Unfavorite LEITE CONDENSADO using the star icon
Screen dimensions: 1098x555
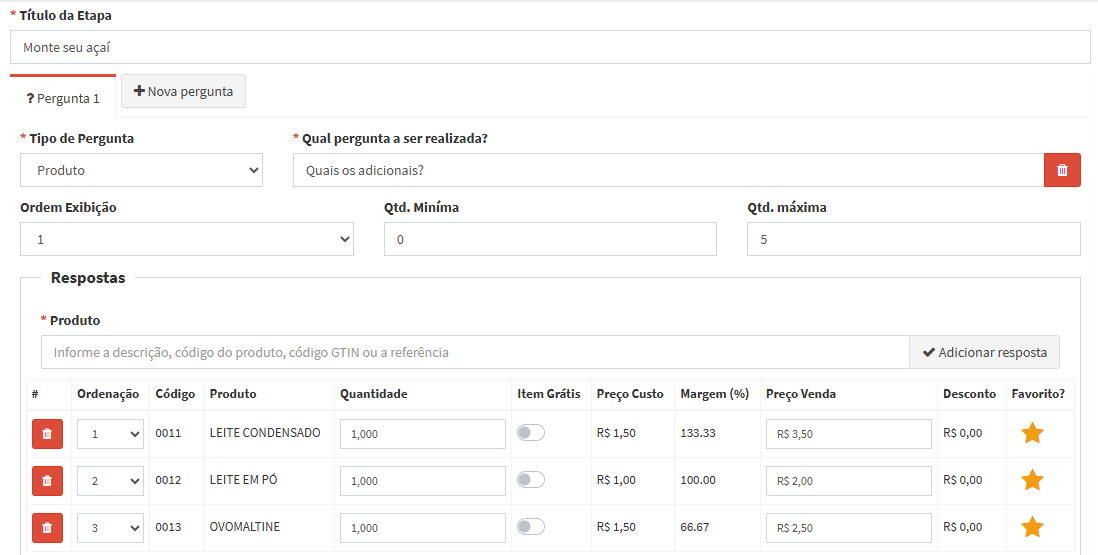[x=1032, y=433]
